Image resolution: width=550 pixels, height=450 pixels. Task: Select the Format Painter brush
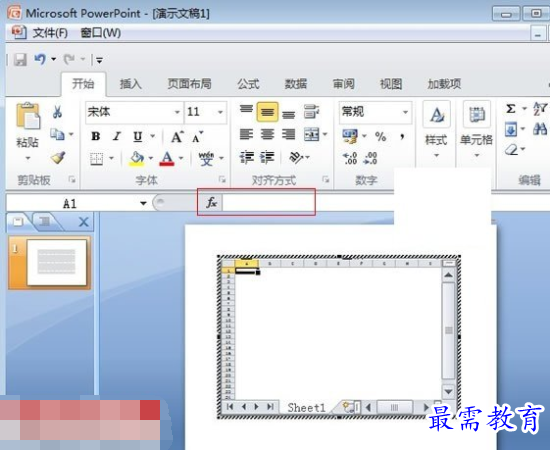coord(58,157)
